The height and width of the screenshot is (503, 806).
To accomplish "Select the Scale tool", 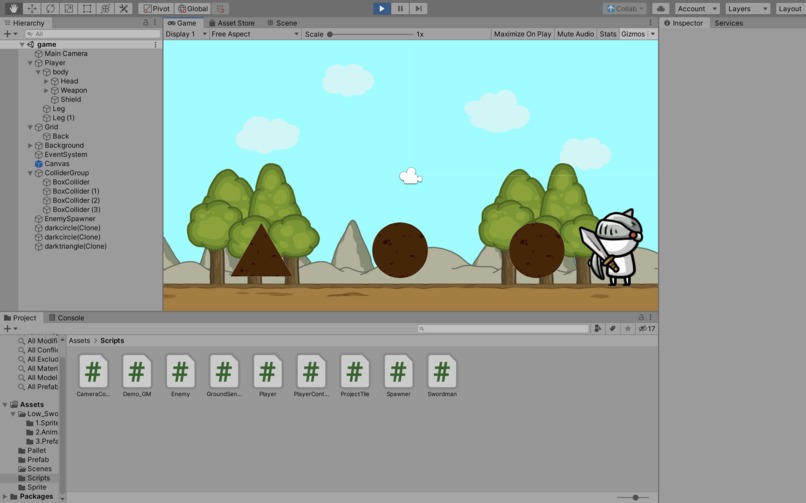I will click(68, 8).
